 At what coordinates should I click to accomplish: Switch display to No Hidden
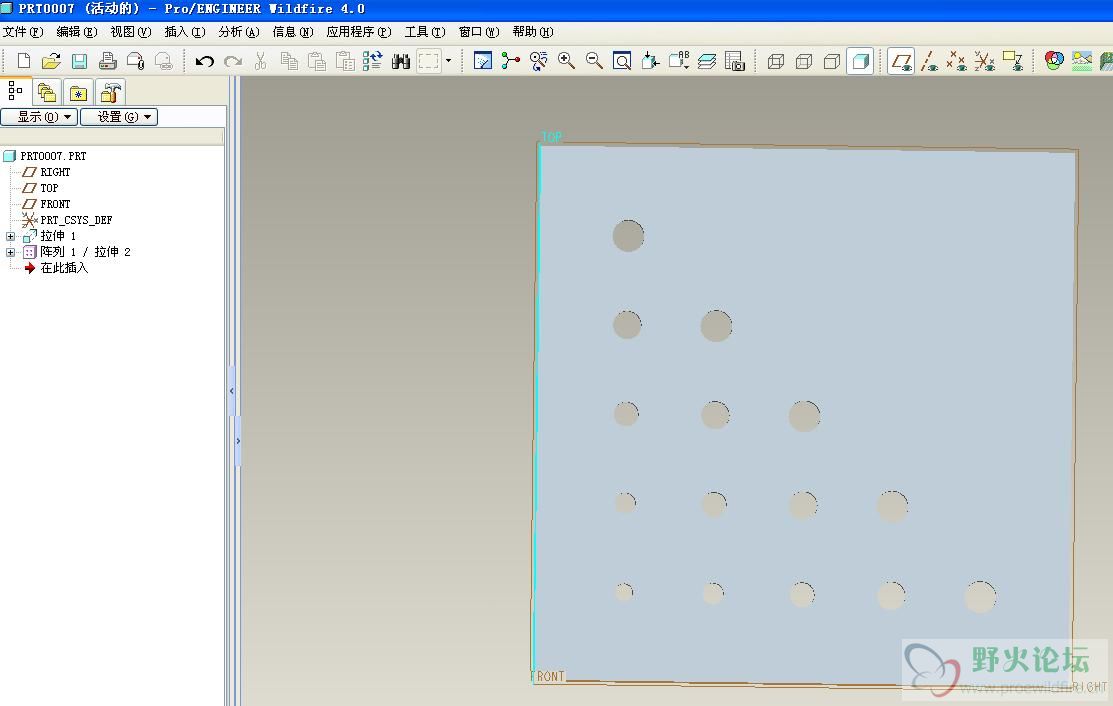(x=831, y=62)
